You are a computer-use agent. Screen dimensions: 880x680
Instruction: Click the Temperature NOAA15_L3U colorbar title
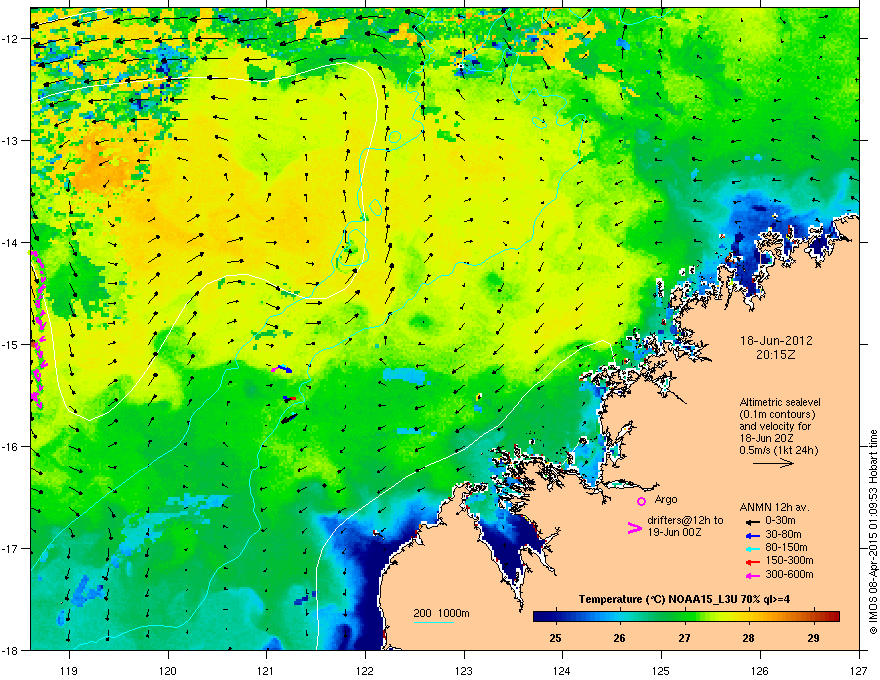click(684, 599)
